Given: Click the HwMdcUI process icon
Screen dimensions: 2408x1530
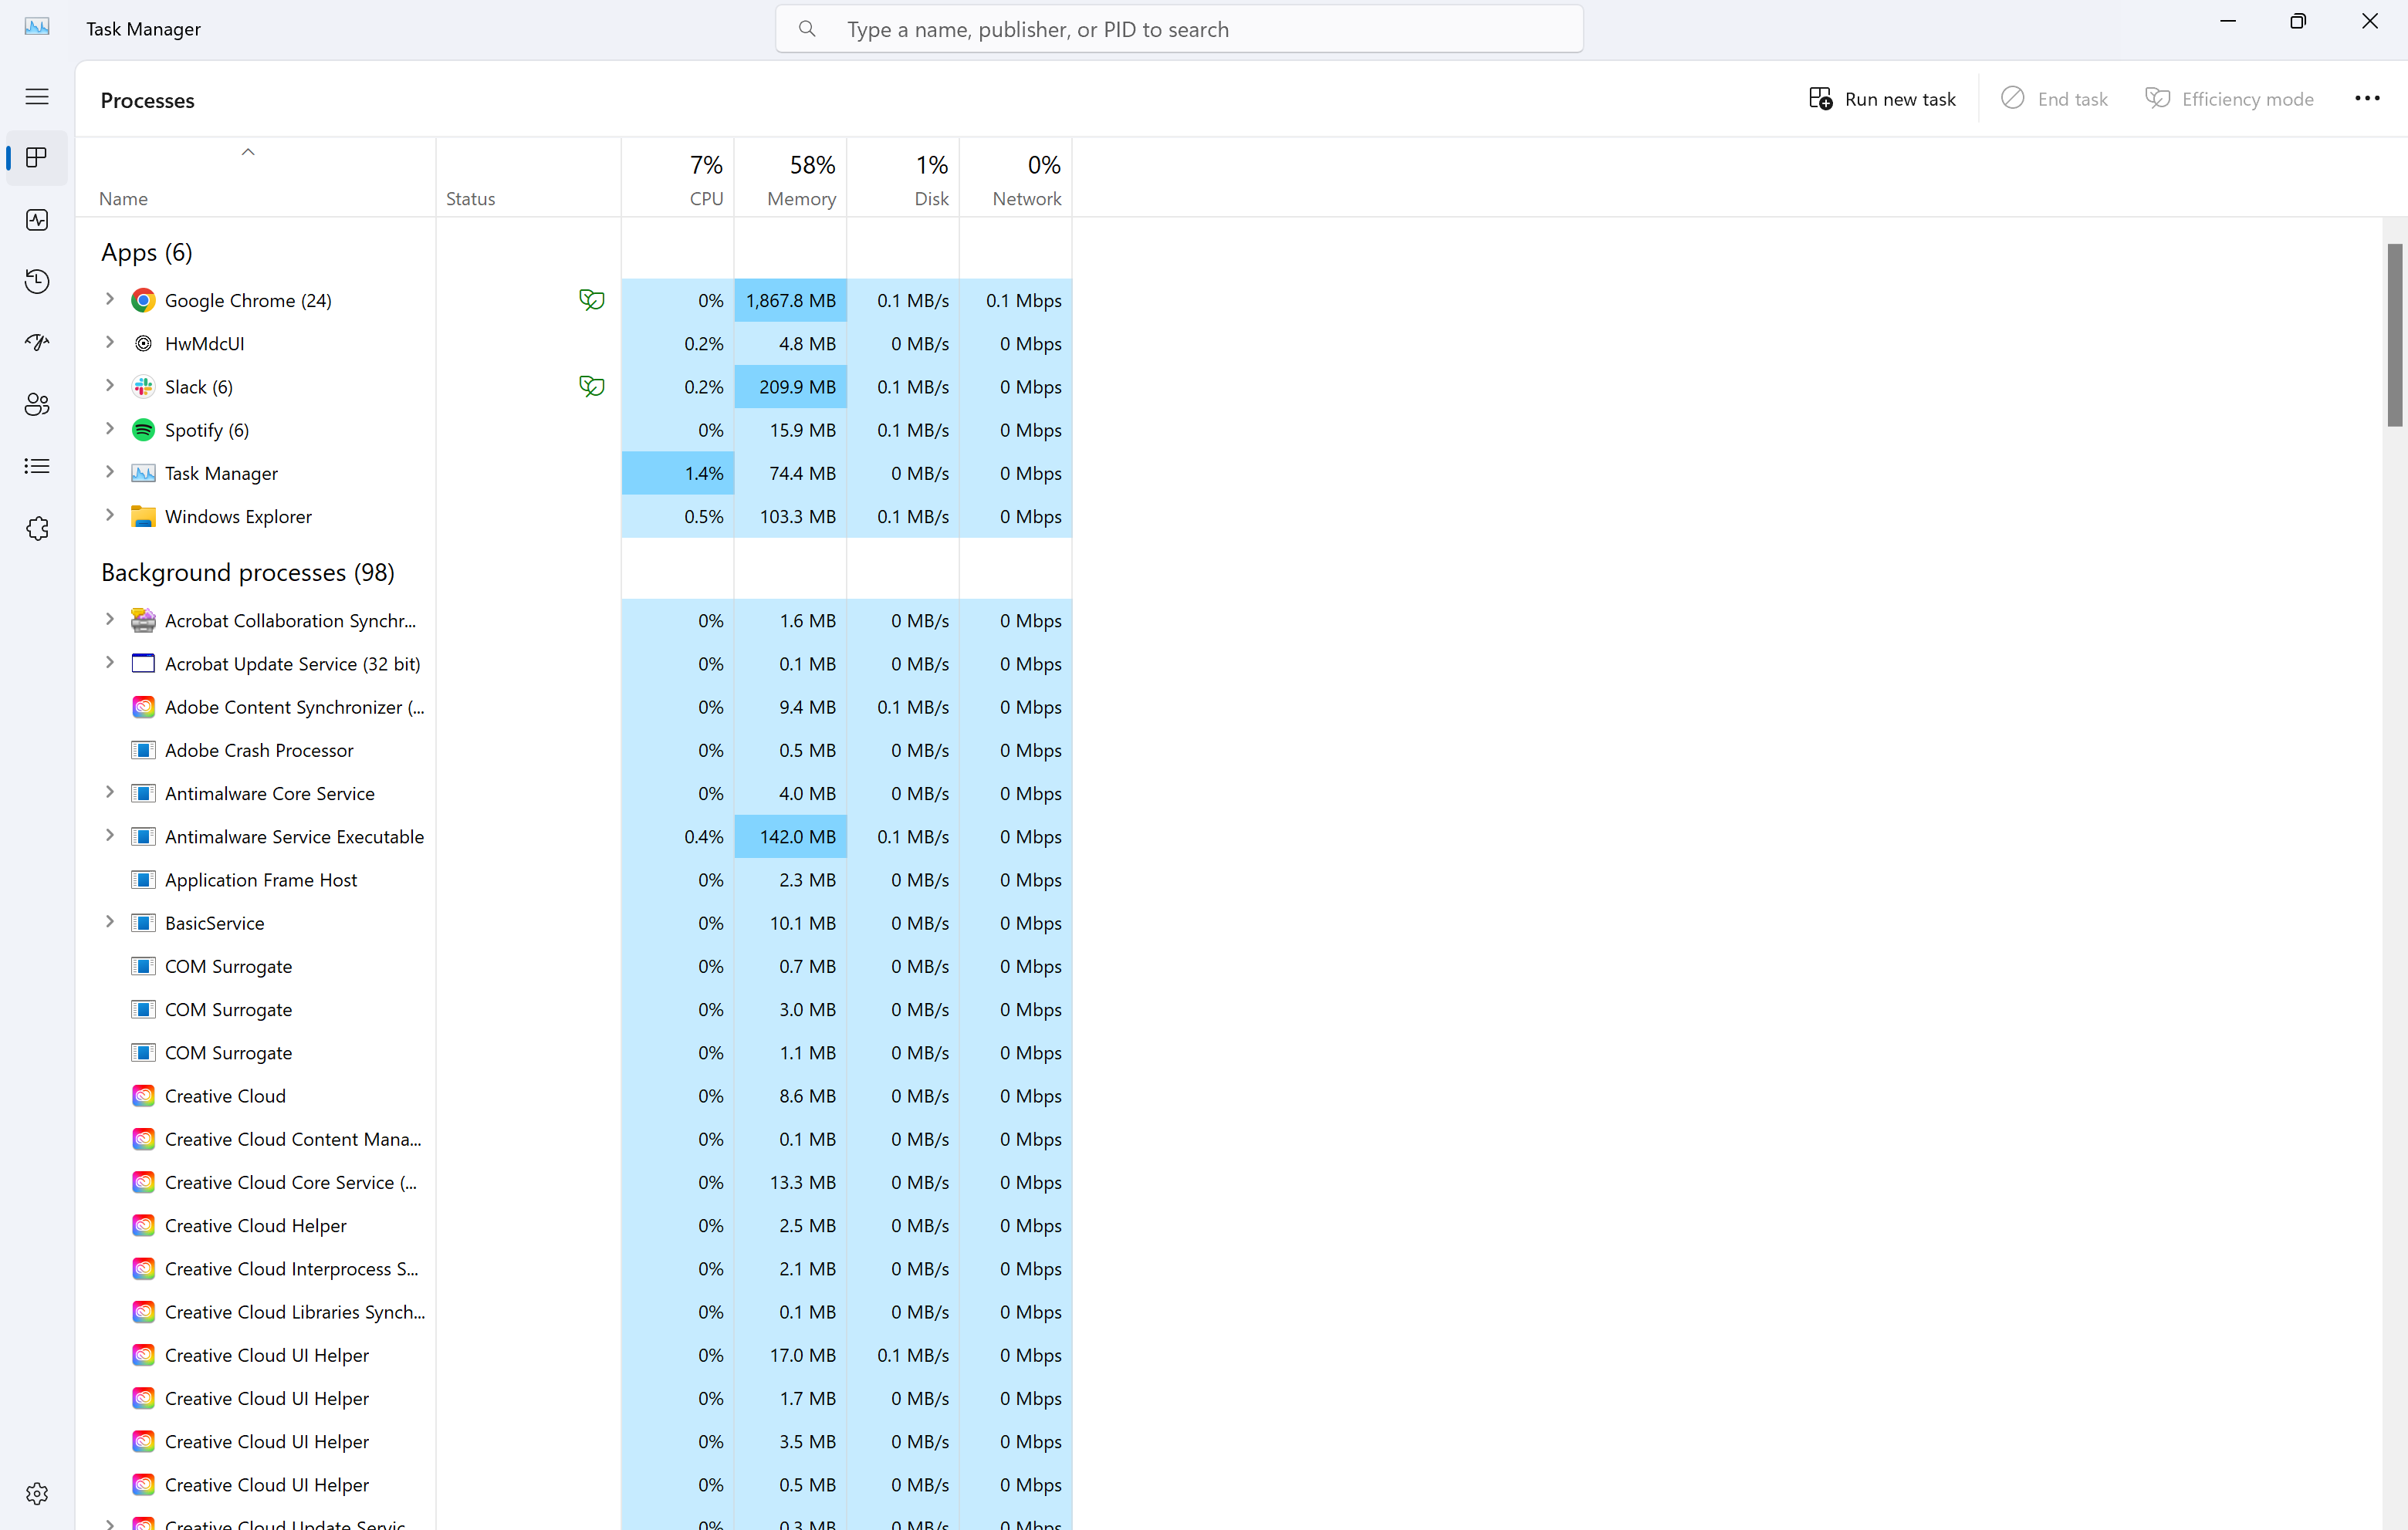Looking at the screenshot, I should point(143,344).
